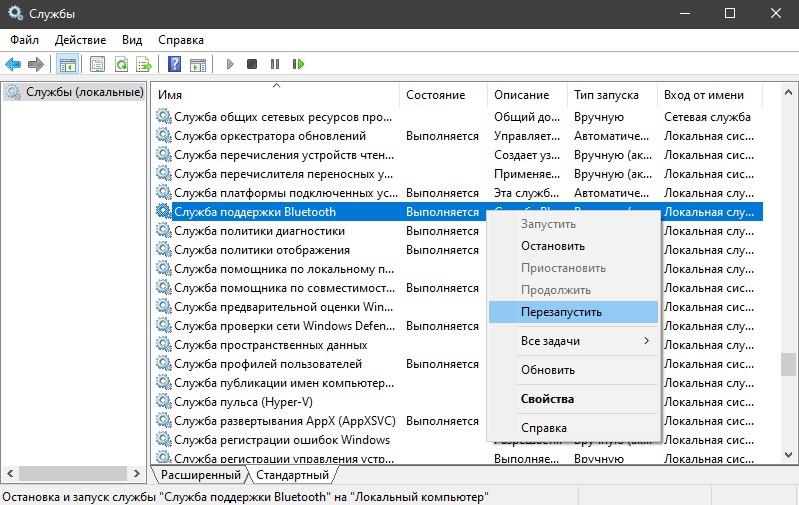Click gear icon of Служба пространственных данных

pos(164,344)
